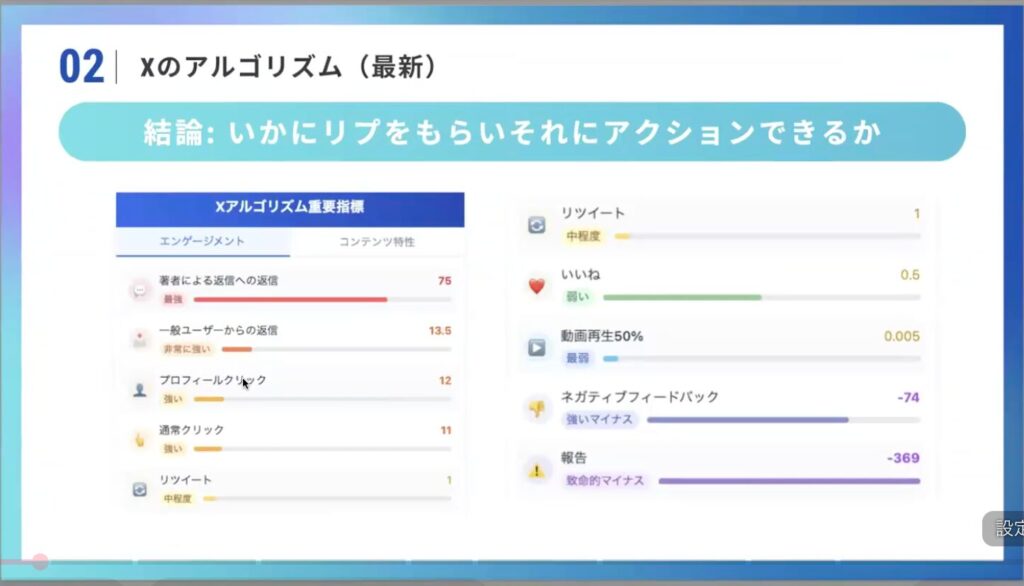Click the warning triangle icon beside 報告
The height and width of the screenshot is (586, 1024).
[537, 469]
